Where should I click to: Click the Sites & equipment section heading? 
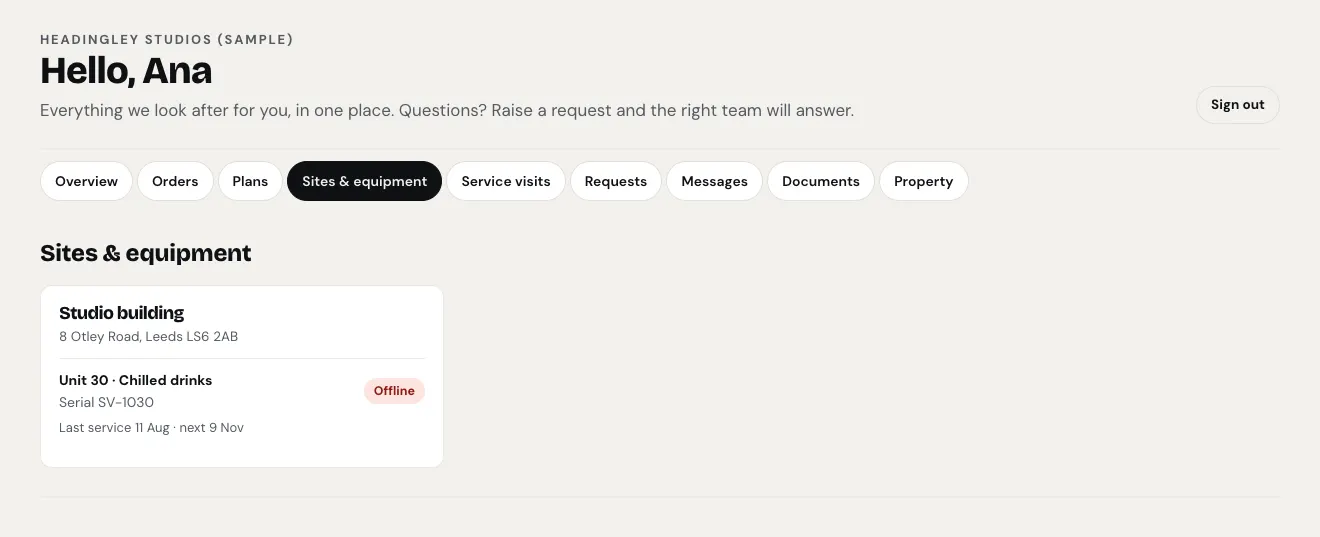click(146, 254)
